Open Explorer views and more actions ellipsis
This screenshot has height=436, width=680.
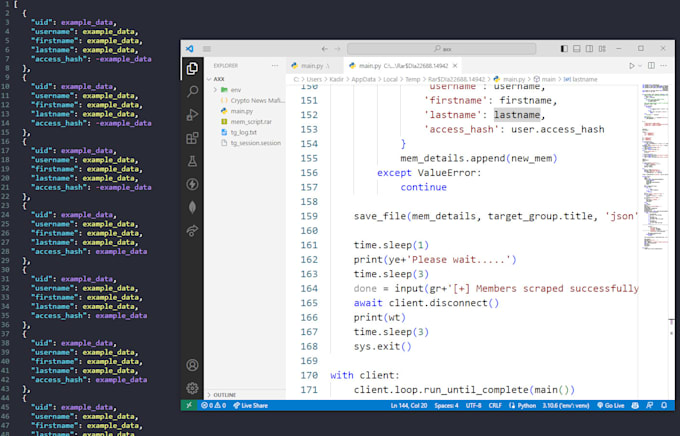coord(275,66)
